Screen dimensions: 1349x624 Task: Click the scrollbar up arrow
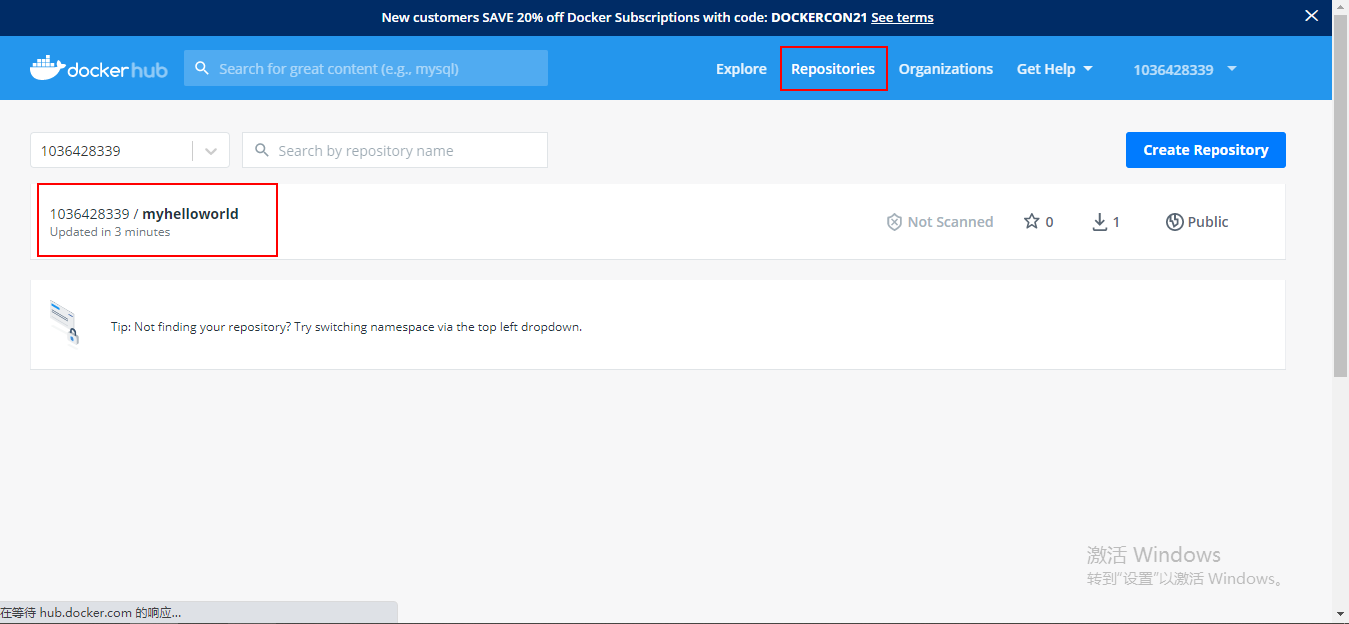point(1340,7)
